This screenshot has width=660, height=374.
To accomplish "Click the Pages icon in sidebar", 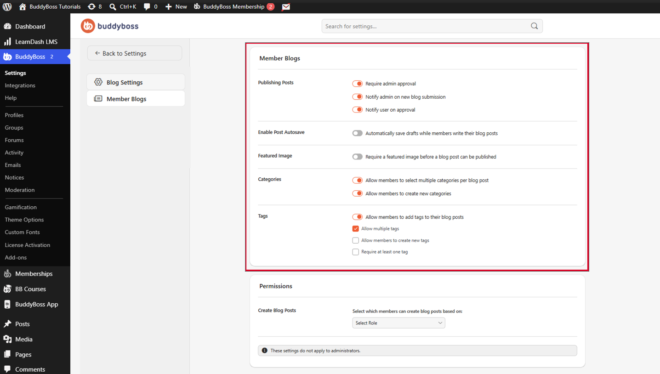I will (x=8, y=354).
